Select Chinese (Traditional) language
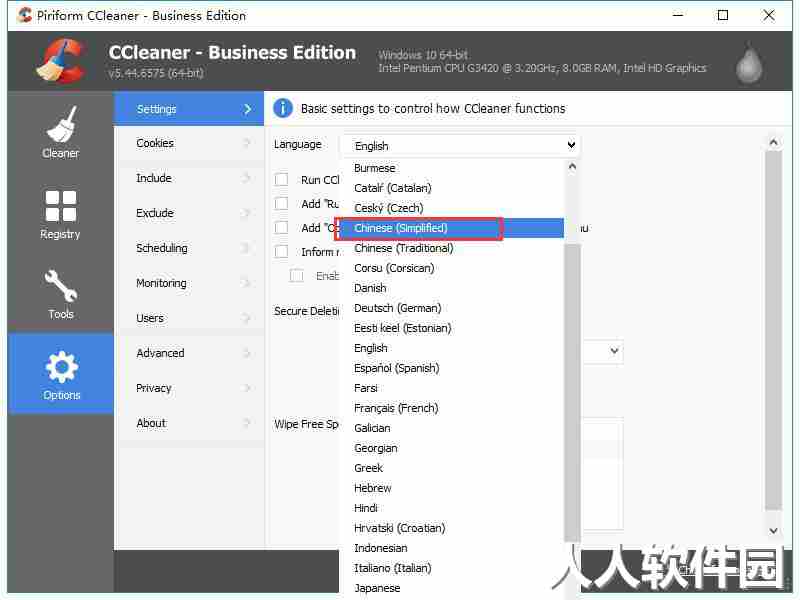Screen dimensions: 800x600 point(452,248)
